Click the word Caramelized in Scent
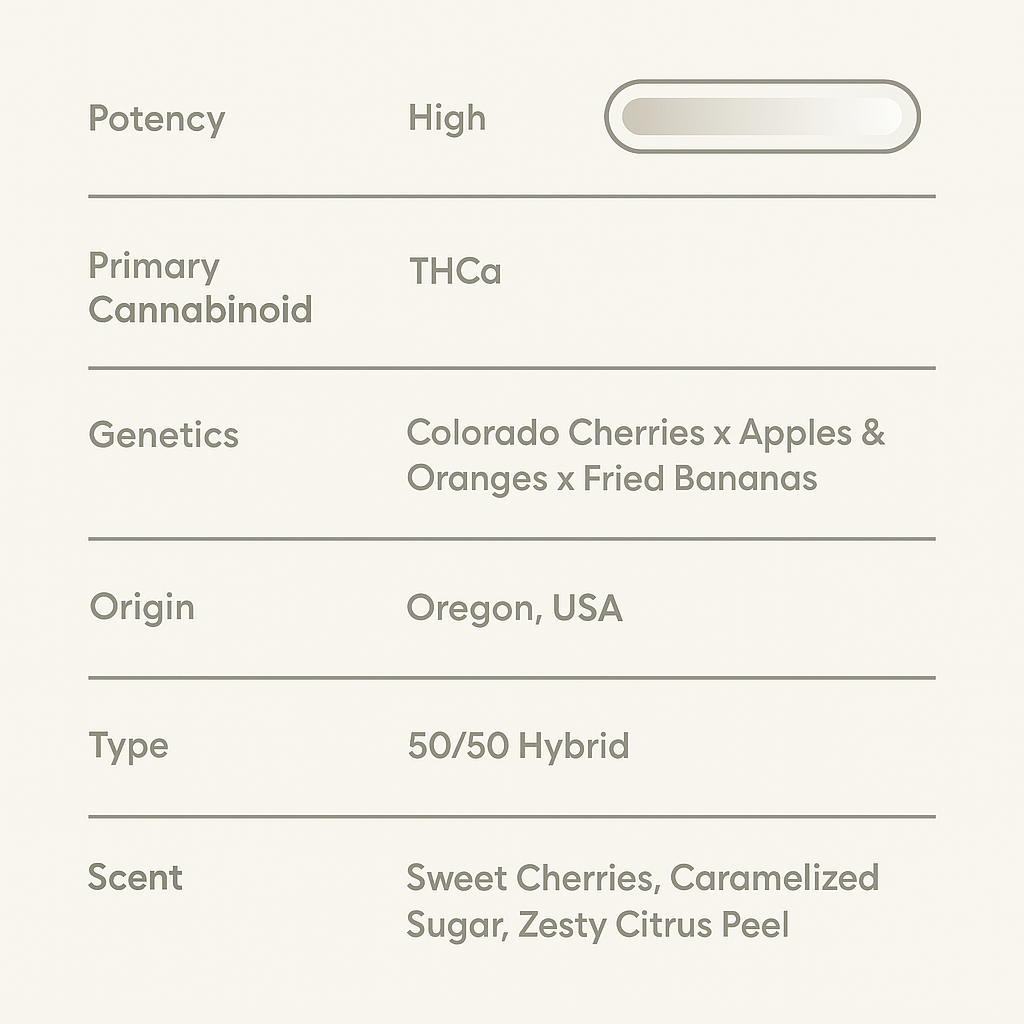Image resolution: width=1024 pixels, height=1024 pixels. point(774,878)
